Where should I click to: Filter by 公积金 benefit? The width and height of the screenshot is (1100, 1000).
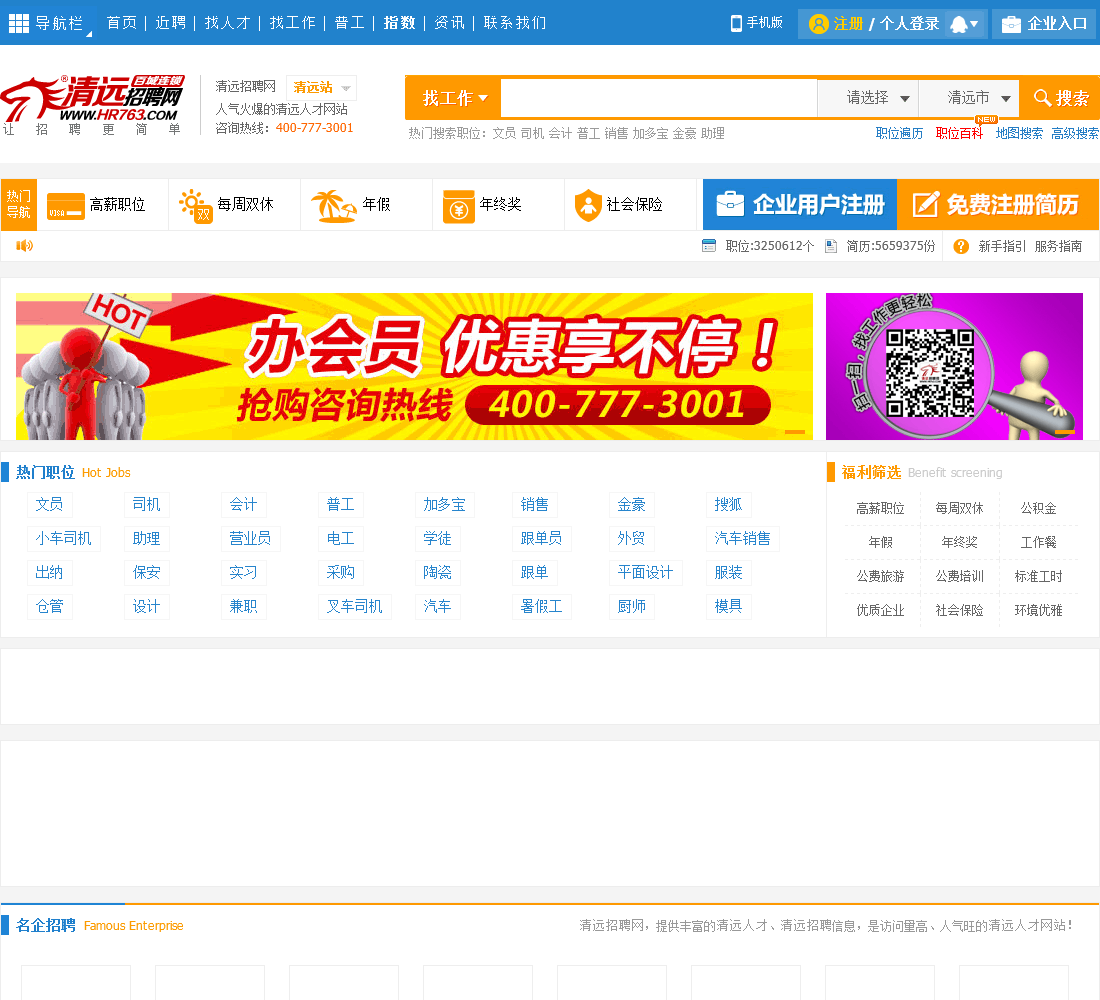point(1038,508)
